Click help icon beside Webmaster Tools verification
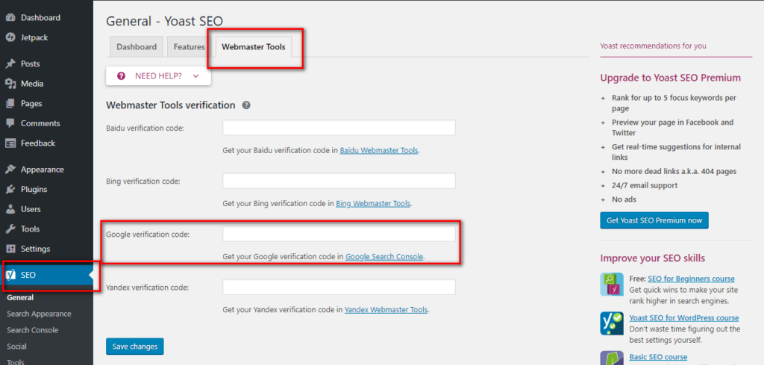The width and height of the screenshot is (764, 365). (x=246, y=105)
